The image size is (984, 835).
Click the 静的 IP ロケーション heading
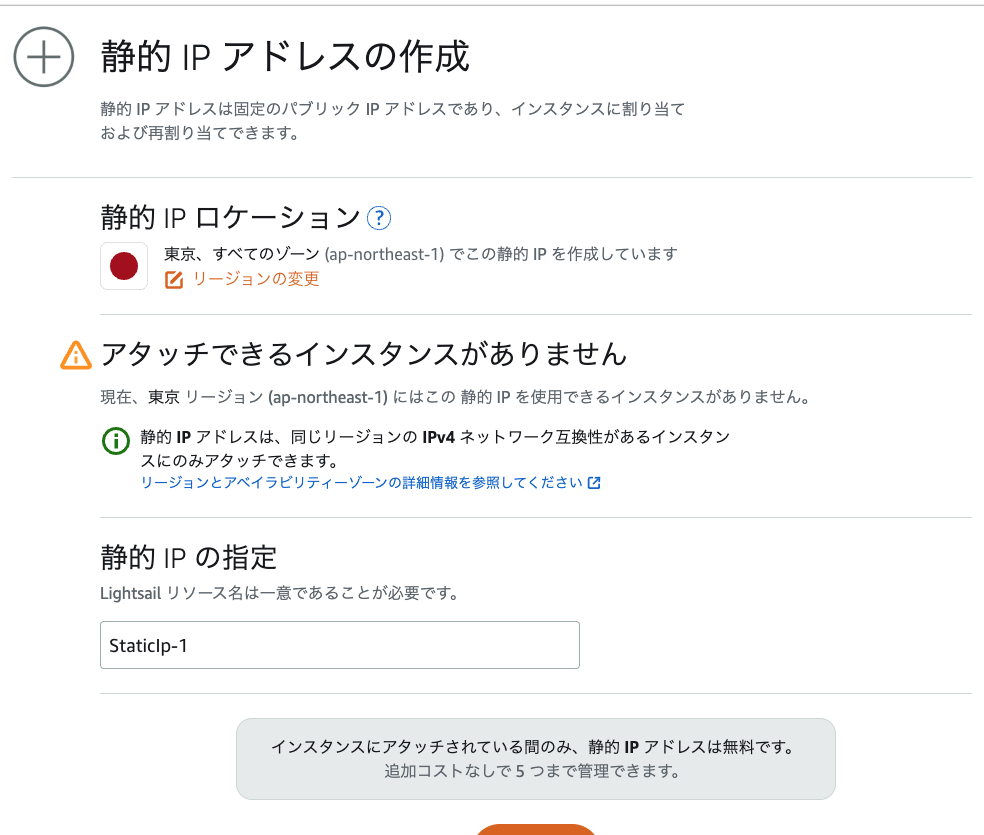(230, 218)
